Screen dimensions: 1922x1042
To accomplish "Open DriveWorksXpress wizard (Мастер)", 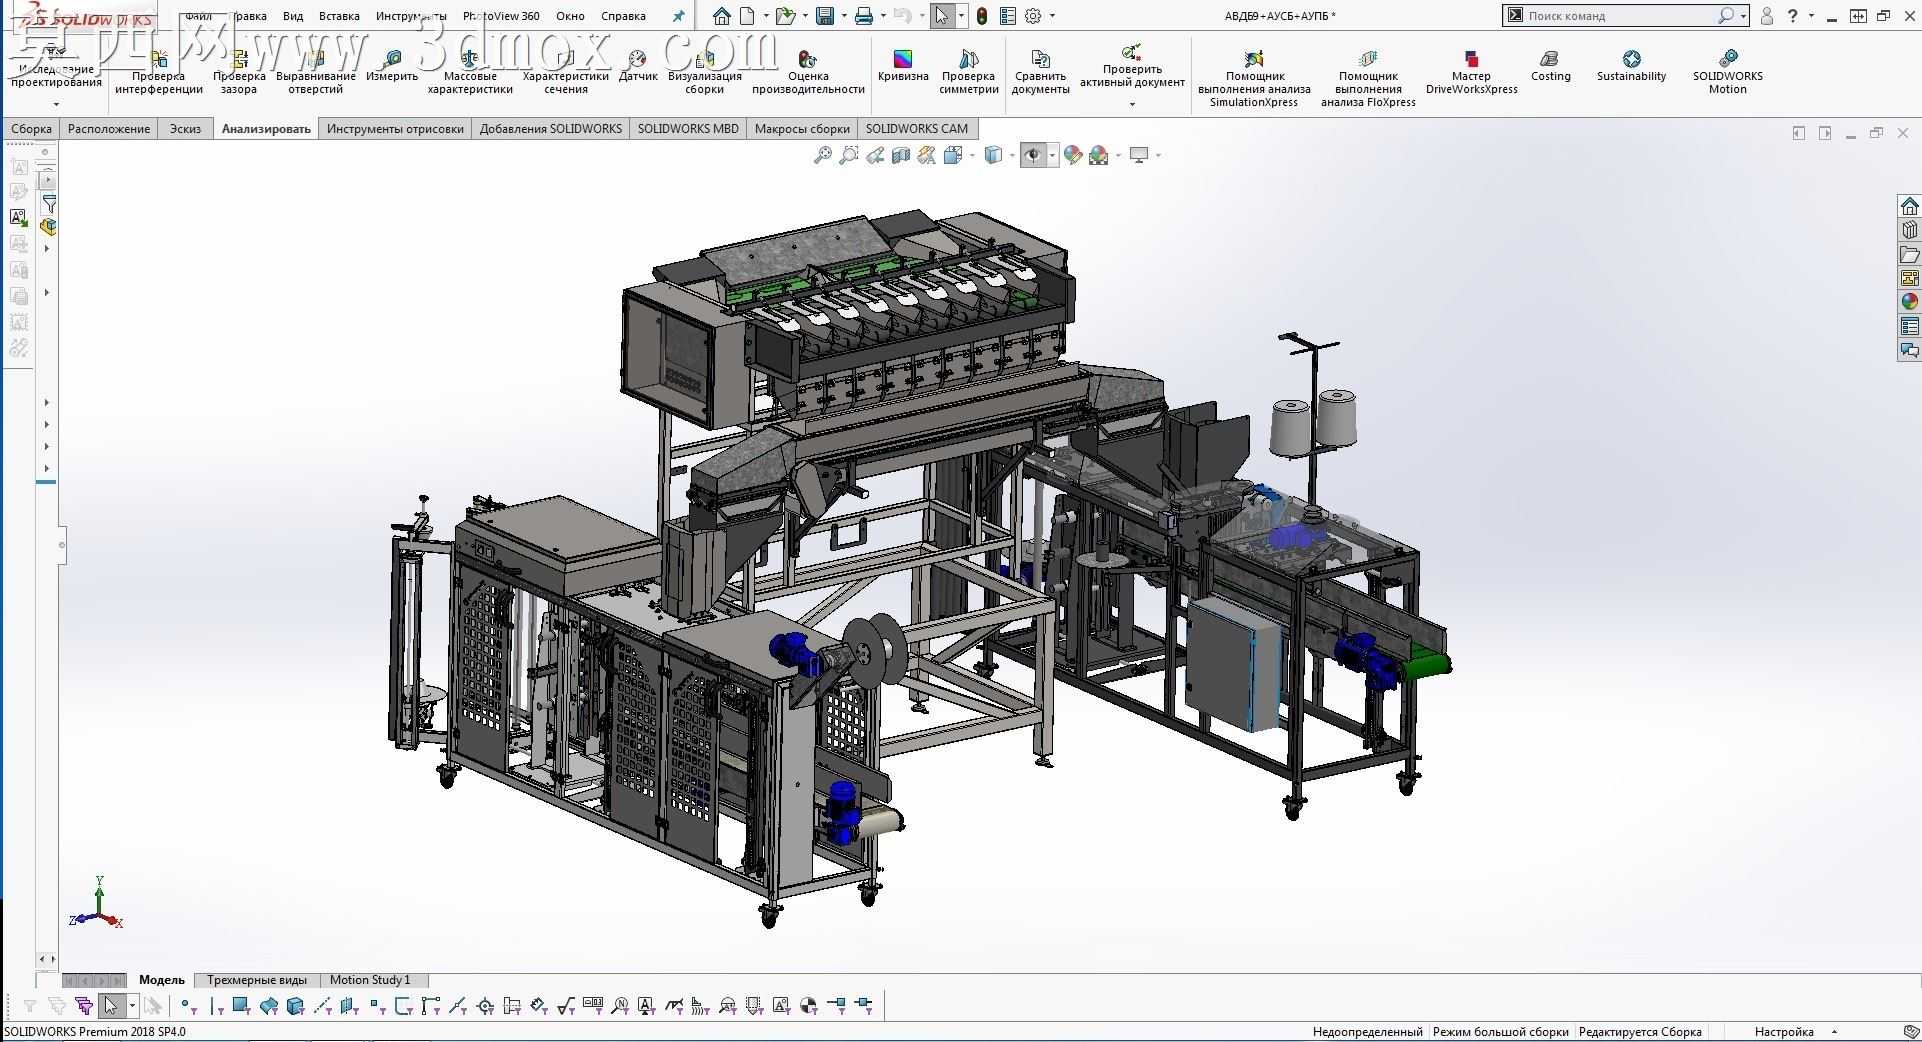I will [x=1471, y=72].
